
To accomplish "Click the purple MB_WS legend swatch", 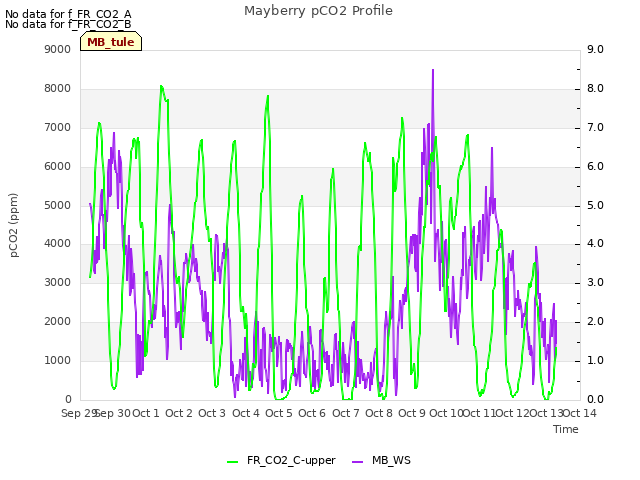I will [x=357, y=461].
